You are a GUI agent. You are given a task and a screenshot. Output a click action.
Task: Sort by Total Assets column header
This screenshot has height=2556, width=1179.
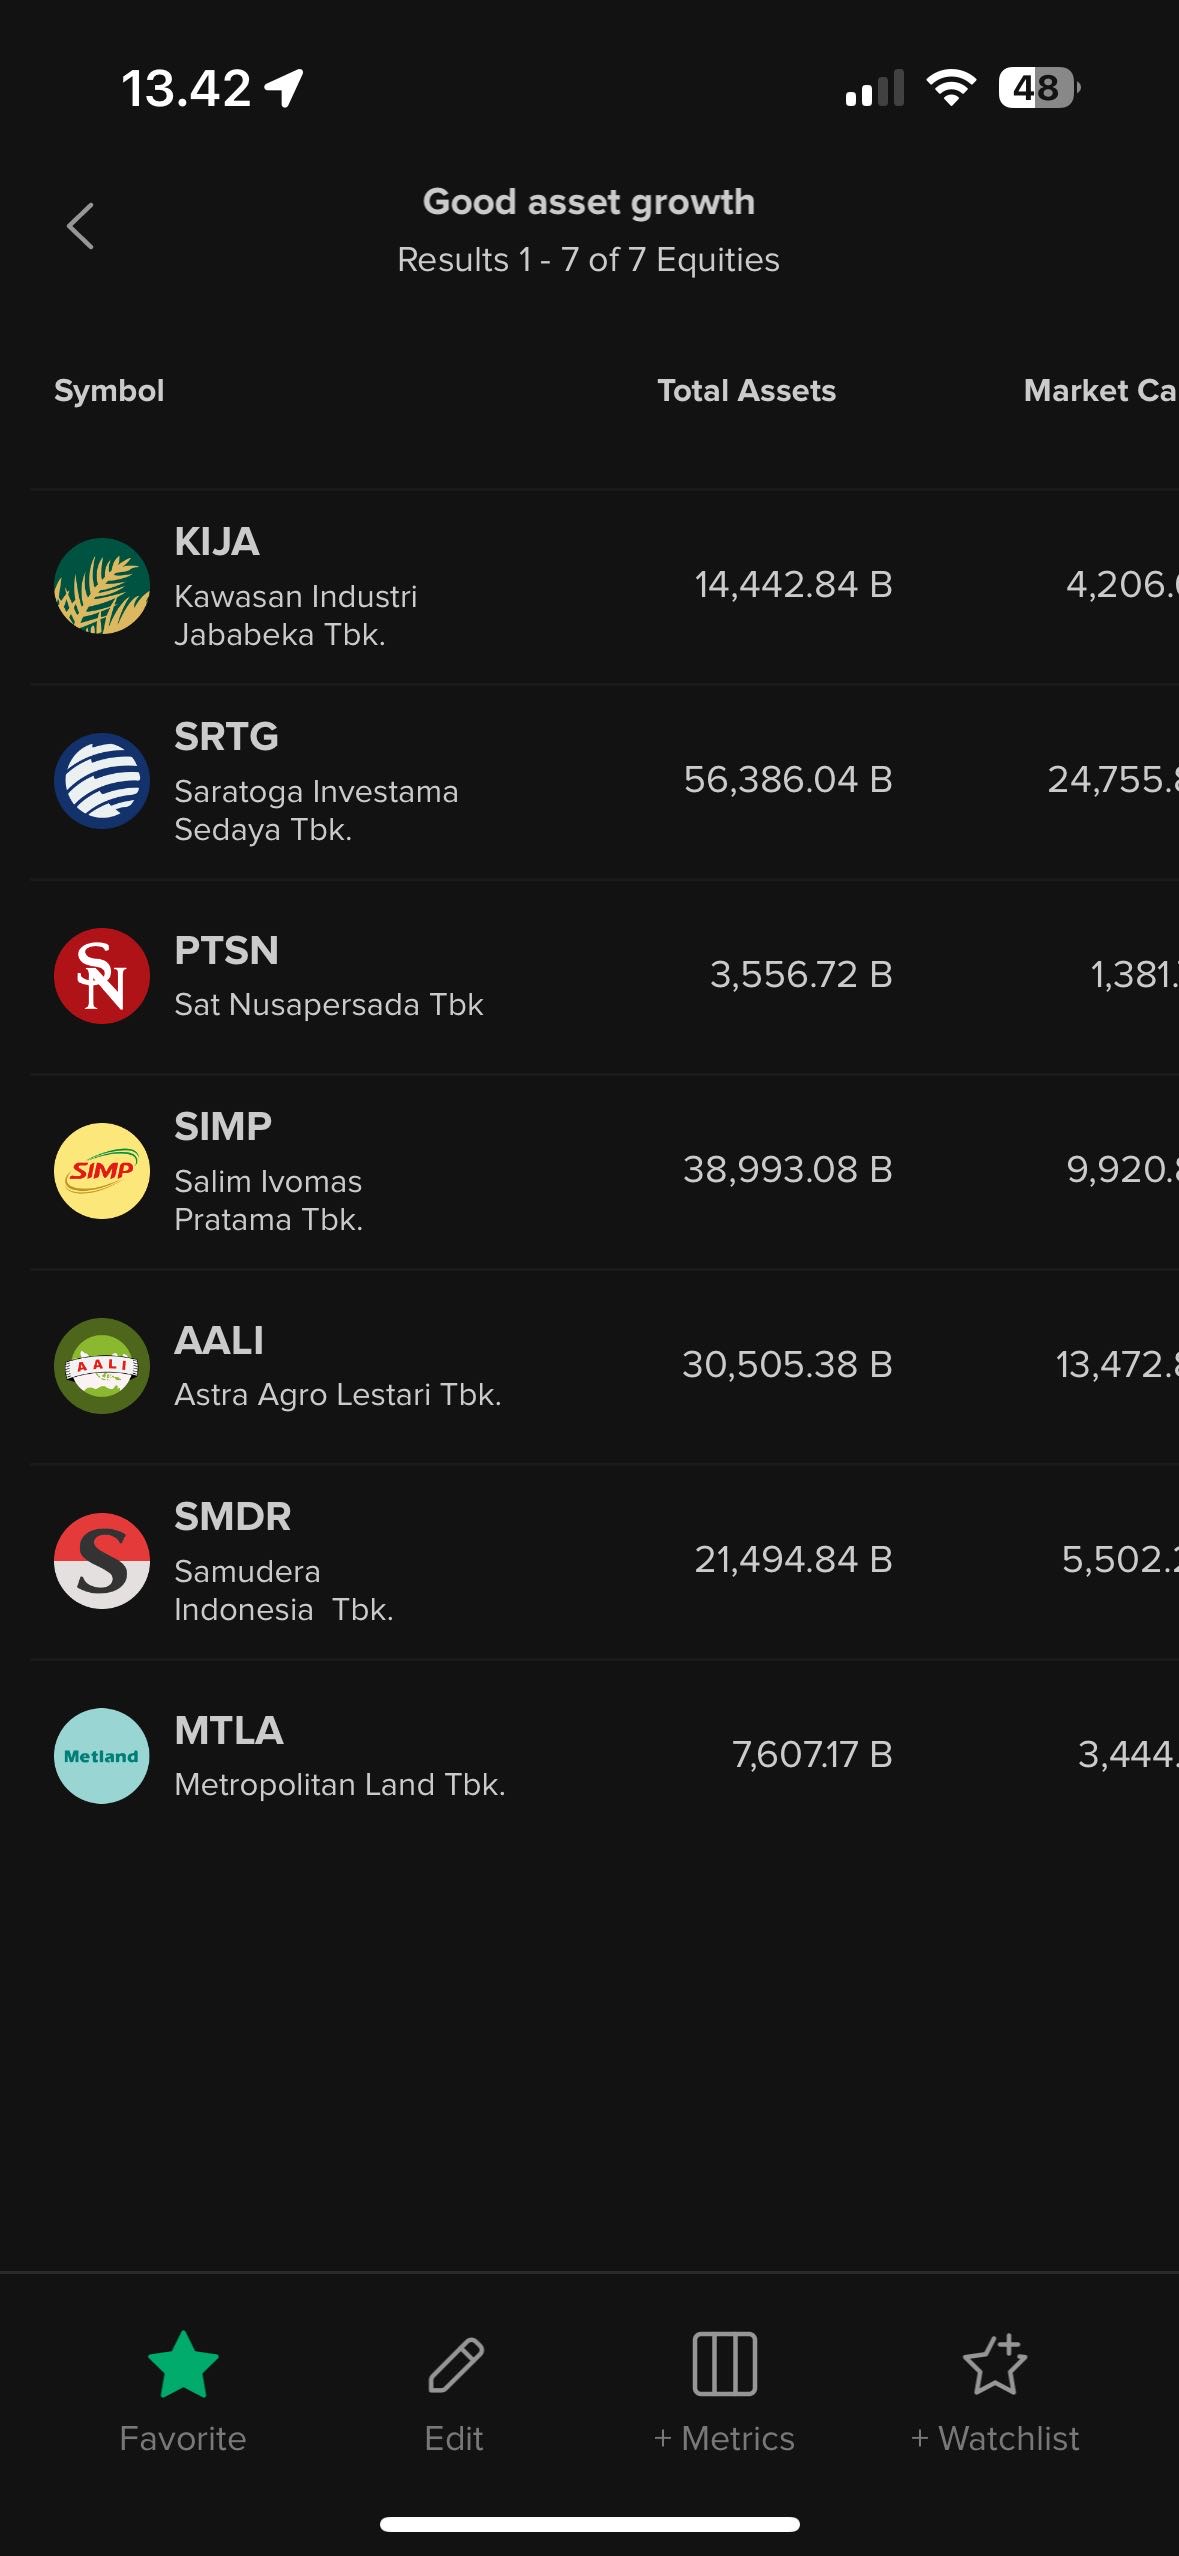coord(746,390)
